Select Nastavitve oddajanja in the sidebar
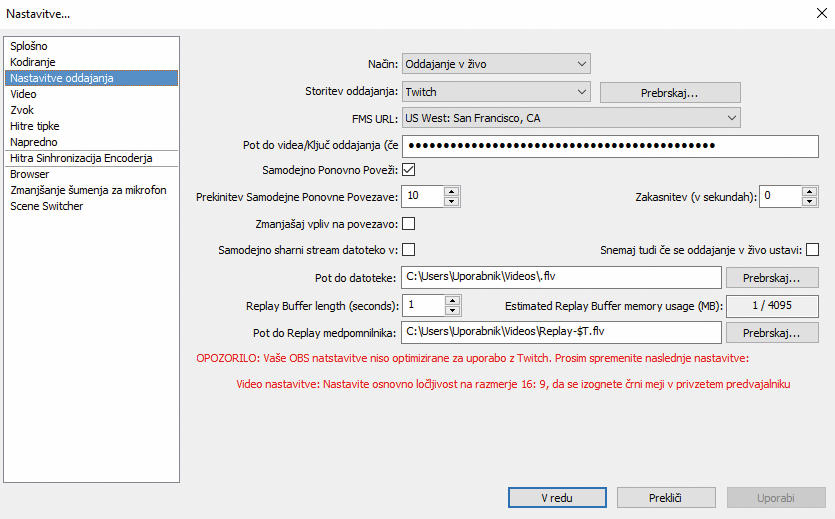The height and width of the screenshot is (519, 835). (x=91, y=78)
